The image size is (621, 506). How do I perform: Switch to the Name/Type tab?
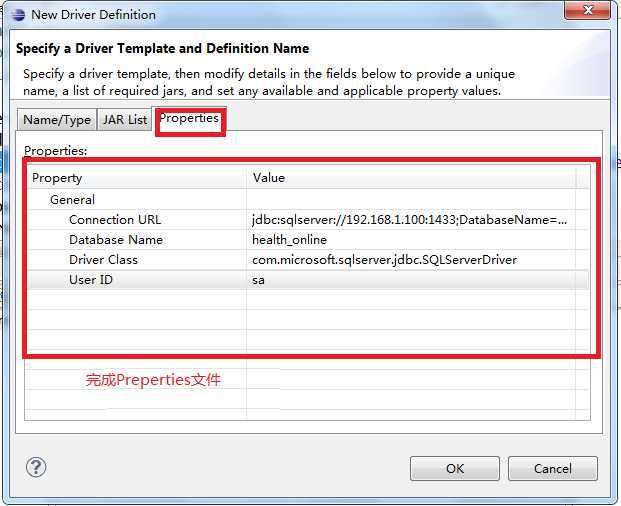(57, 120)
